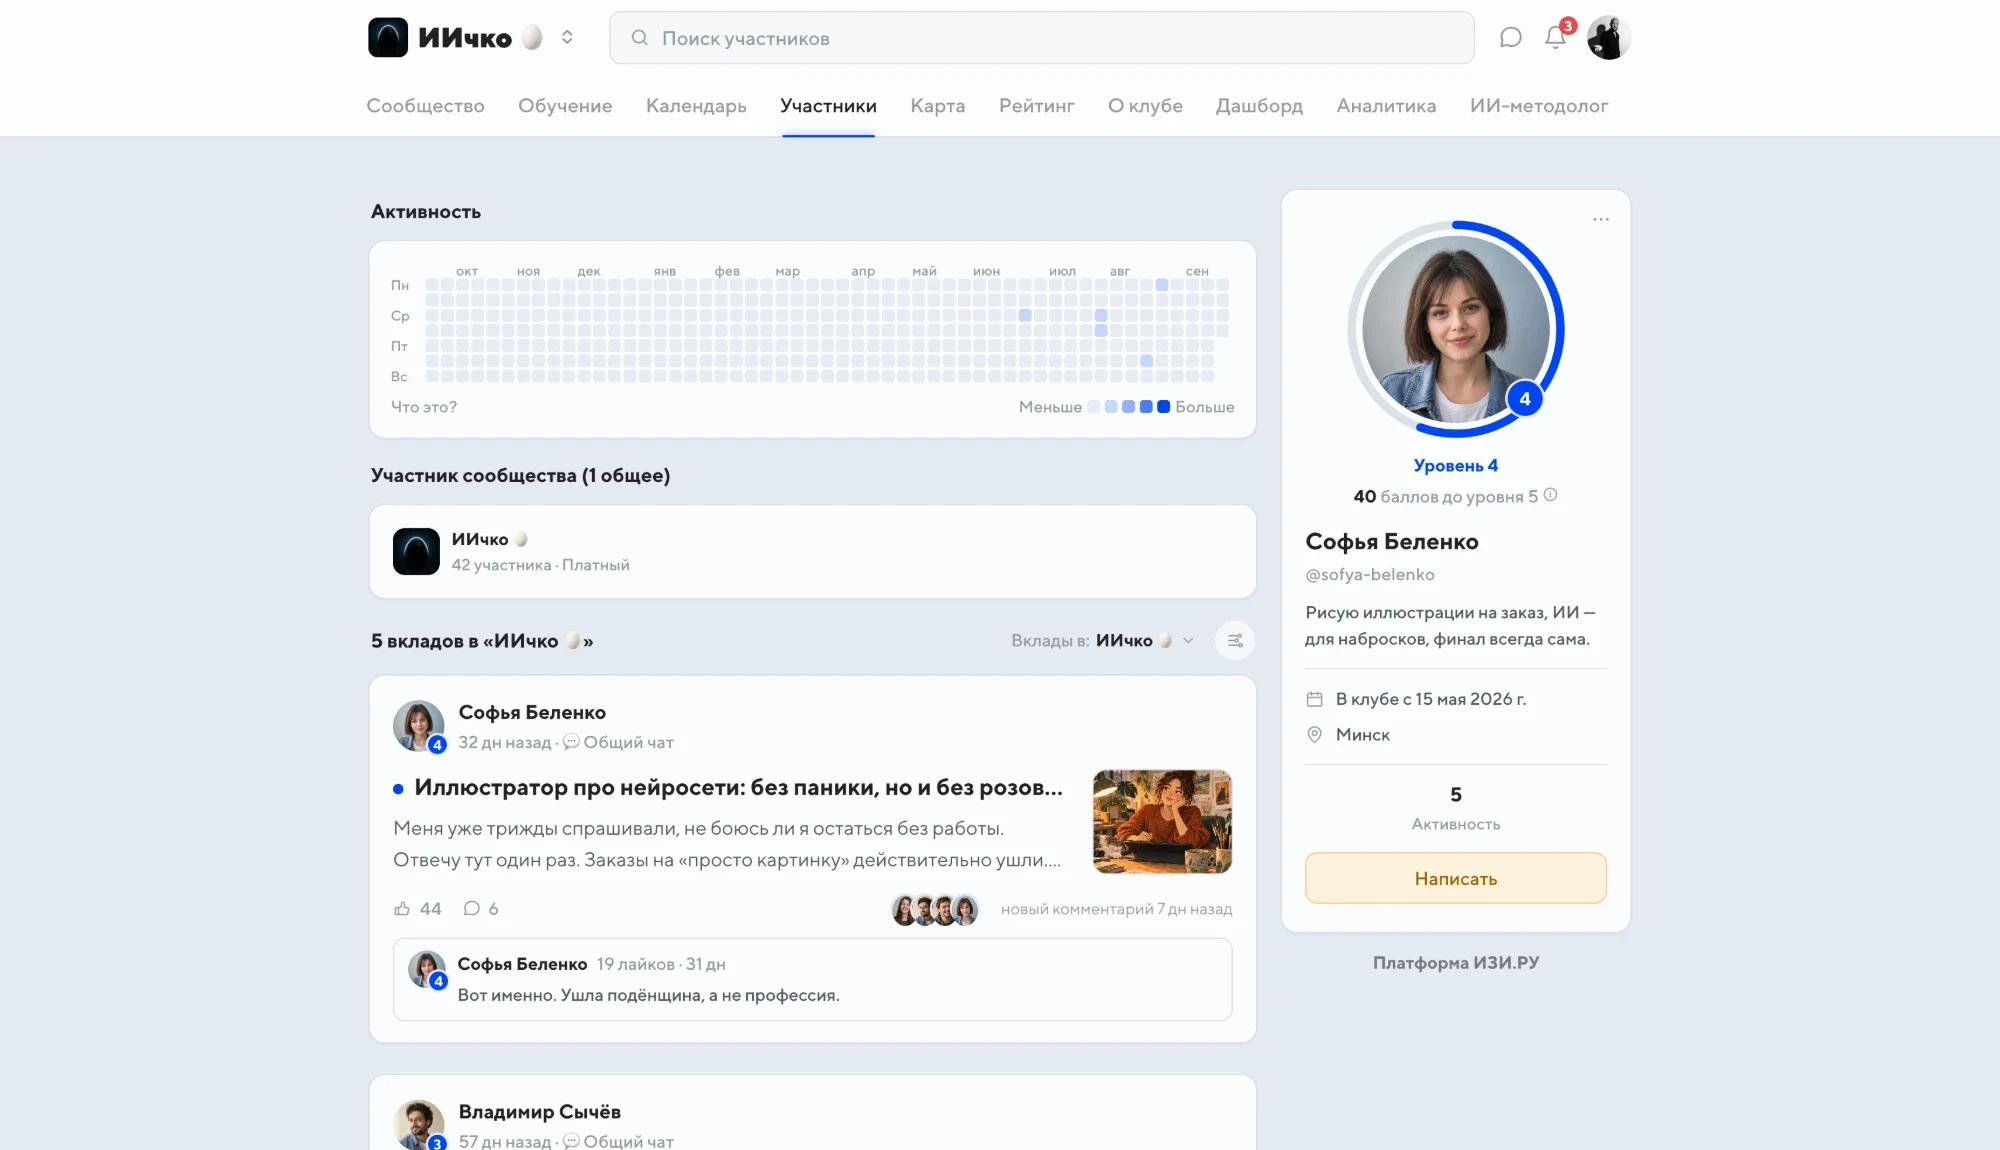Click the Что это? link
This screenshot has height=1150, width=2000.
tap(424, 407)
